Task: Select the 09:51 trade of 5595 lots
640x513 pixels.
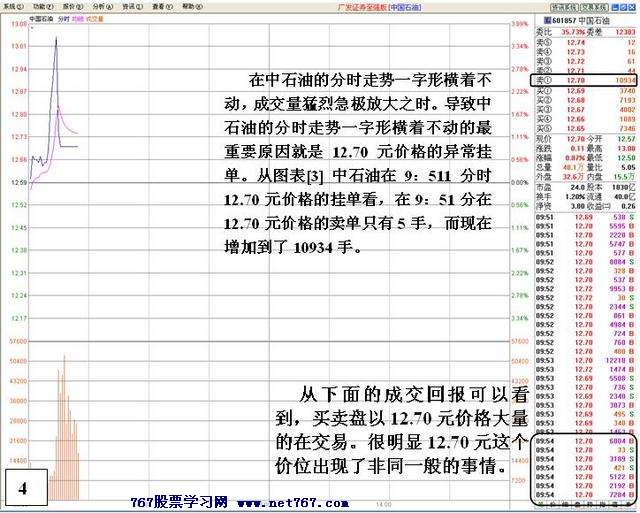Action: coord(586,226)
